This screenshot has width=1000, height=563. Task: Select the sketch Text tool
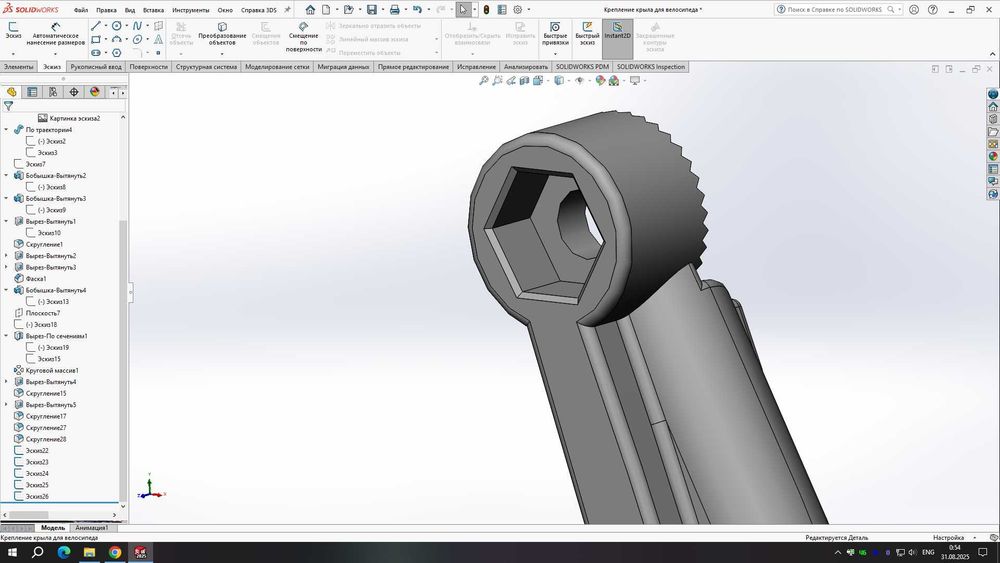click(158, 39)
